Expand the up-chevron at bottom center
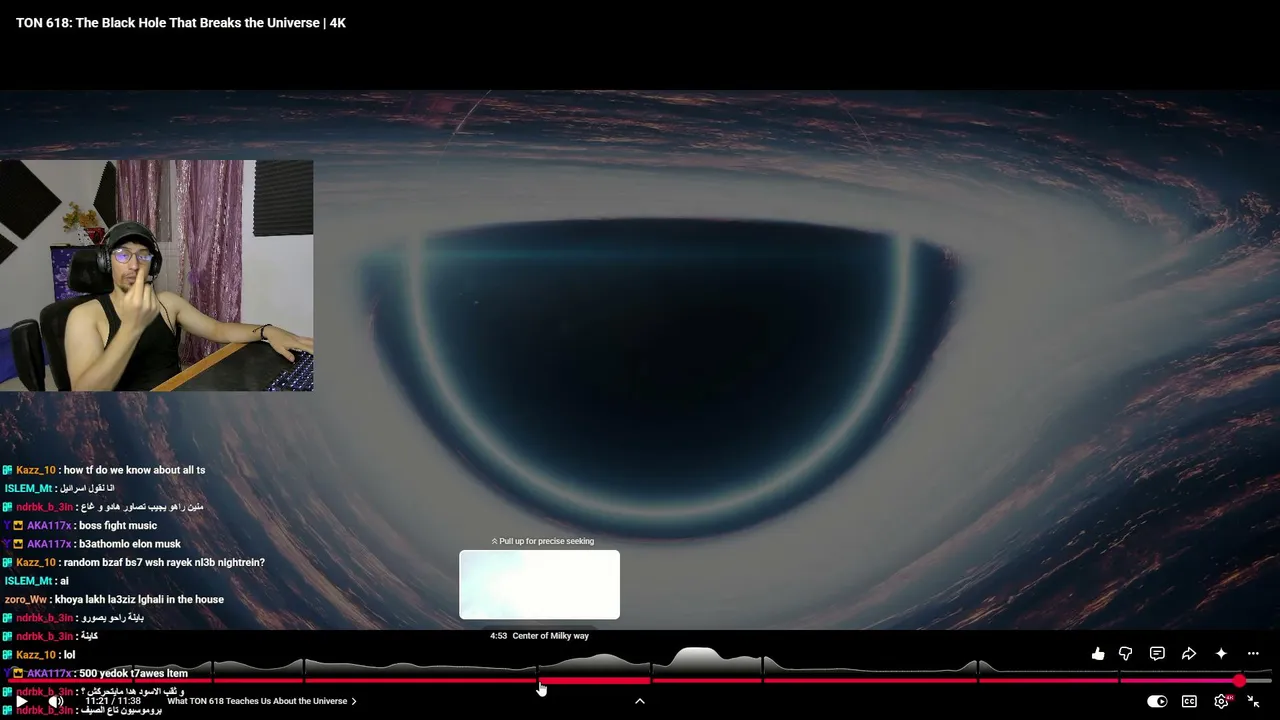Screen dimensions: 1280x720 point(640,701)
